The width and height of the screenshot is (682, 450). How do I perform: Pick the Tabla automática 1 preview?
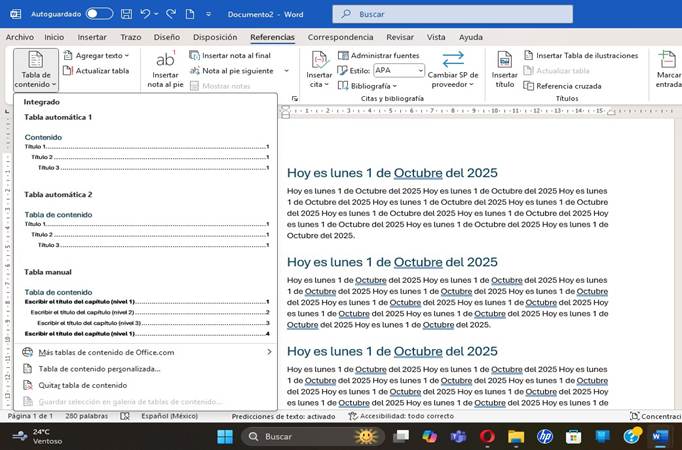coord(147,151)
